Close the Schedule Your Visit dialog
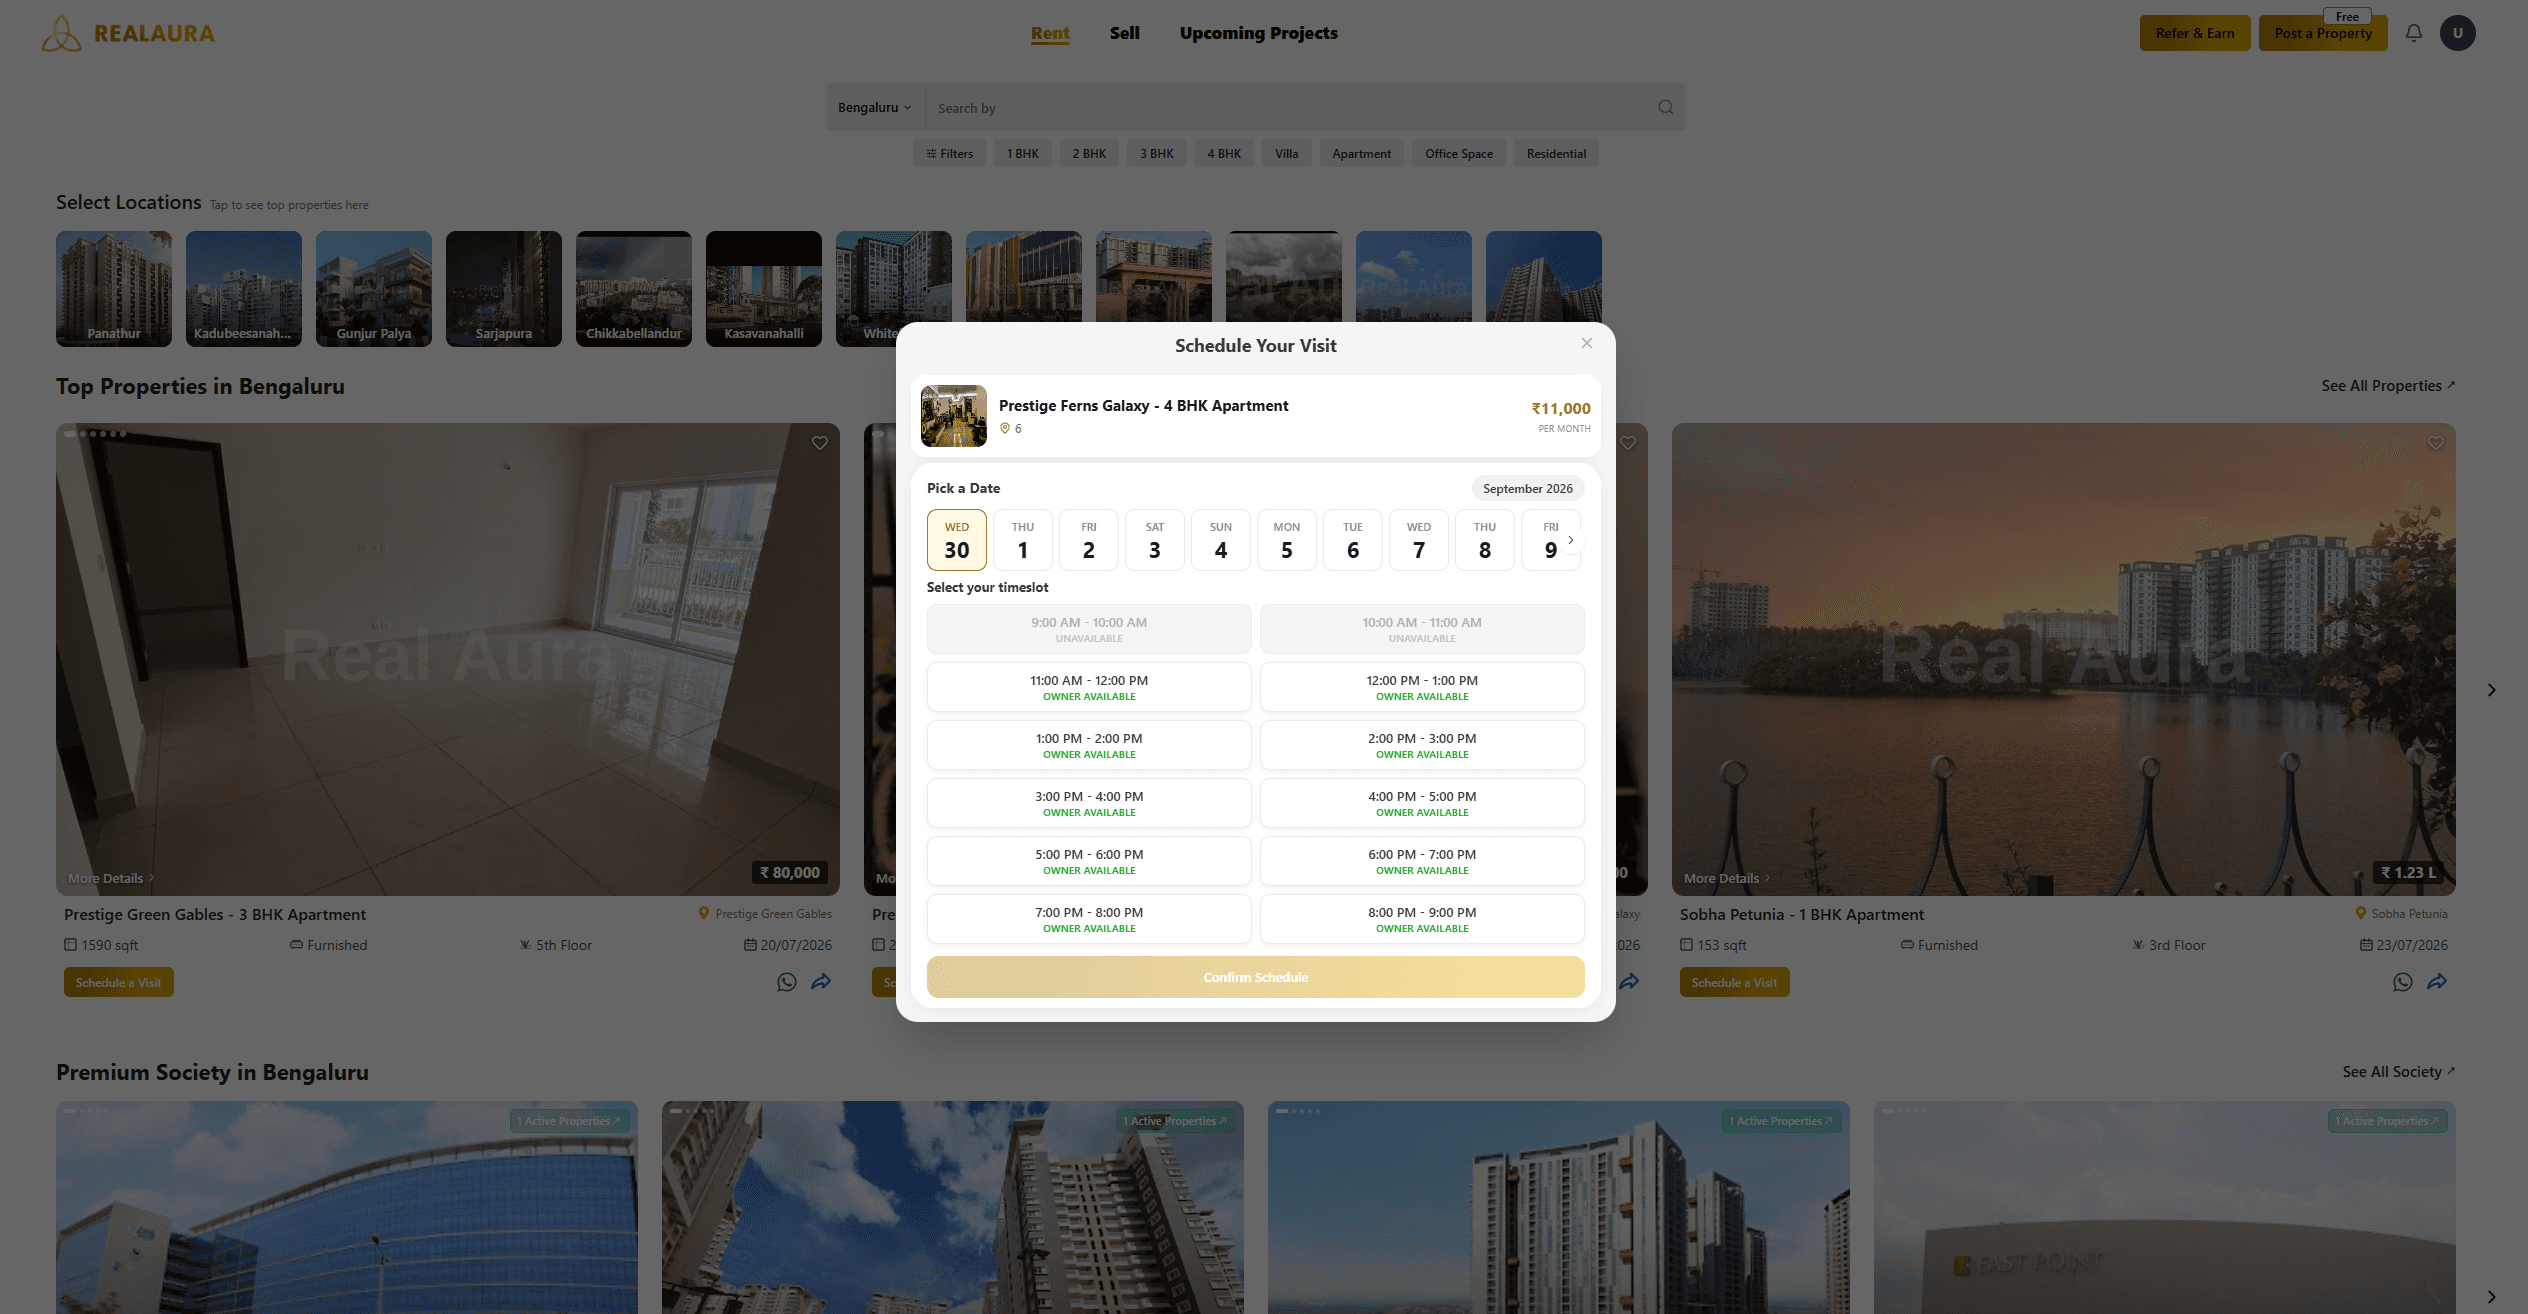The image size is (2528, 1314). pos(1586,343)
